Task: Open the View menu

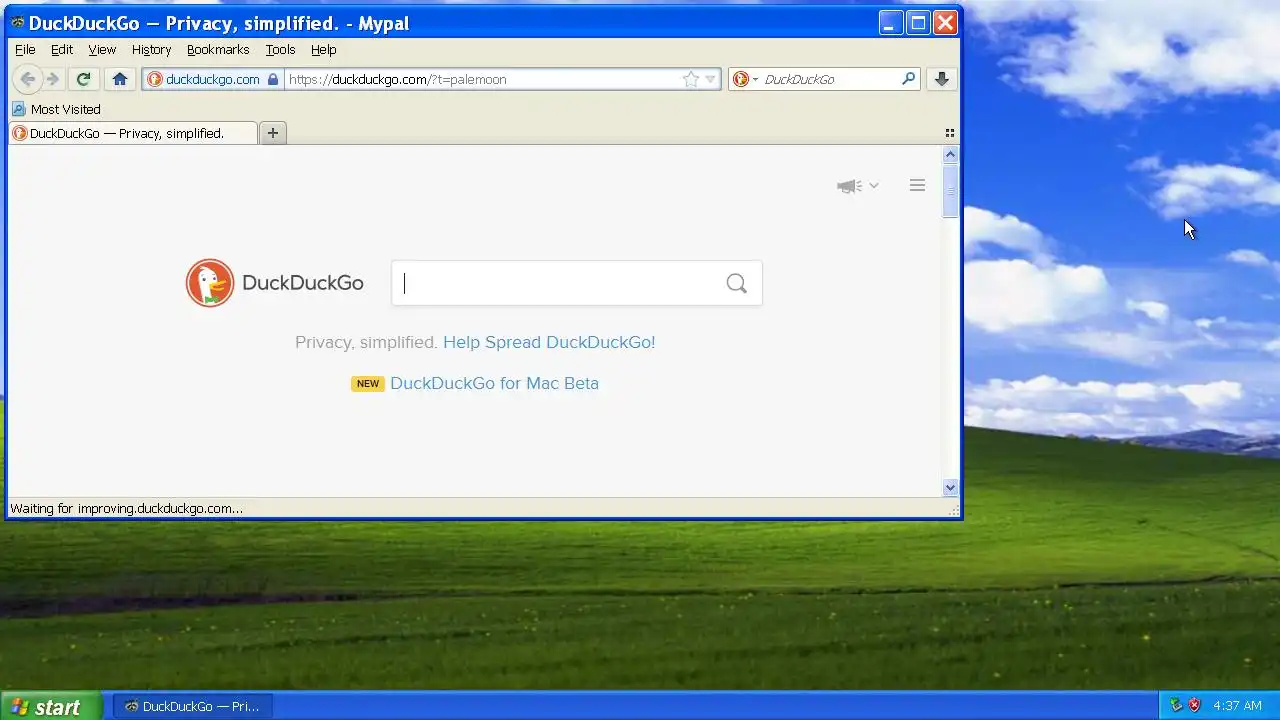Action: pyautogui.click(x=102, y=49)
